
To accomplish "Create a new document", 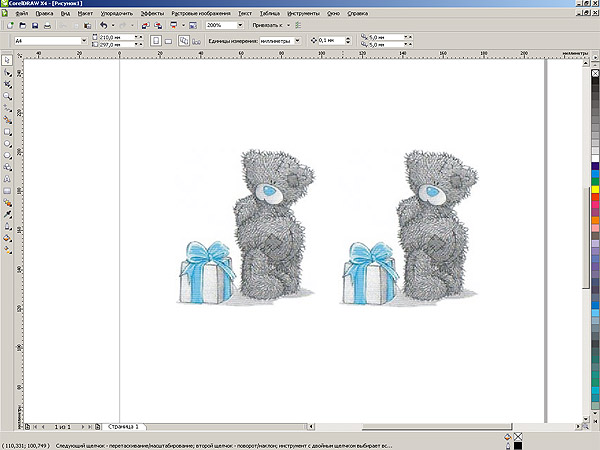I will (10, 25).
